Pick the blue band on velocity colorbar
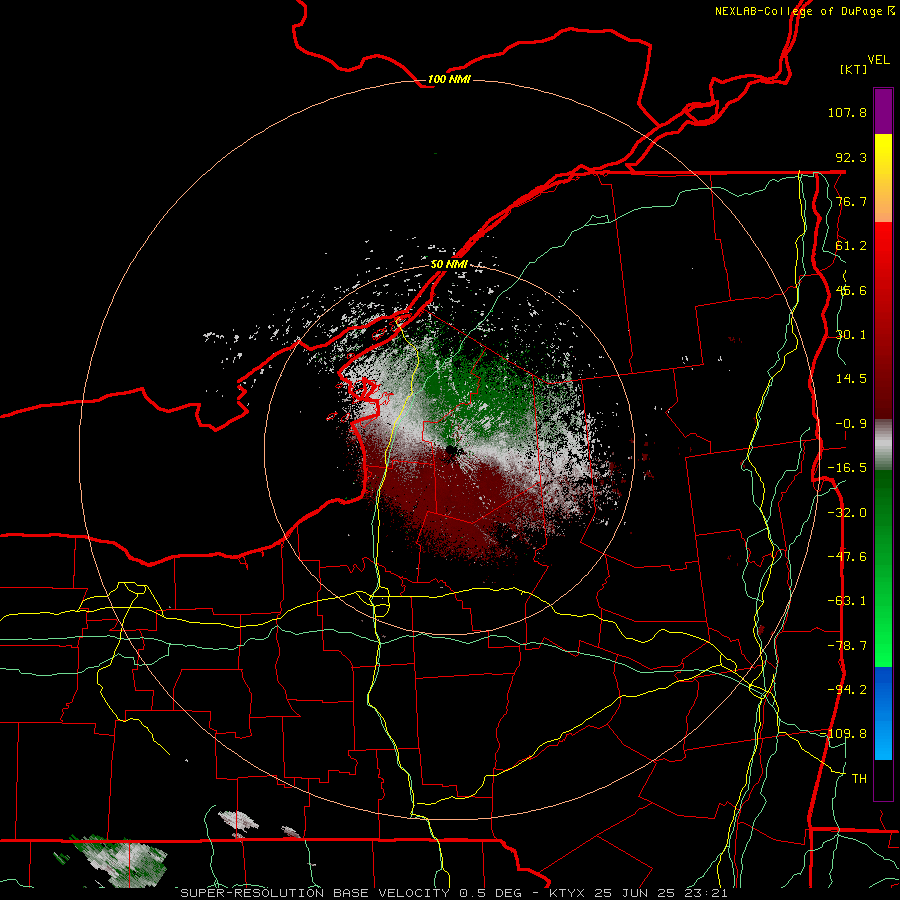 883,713
